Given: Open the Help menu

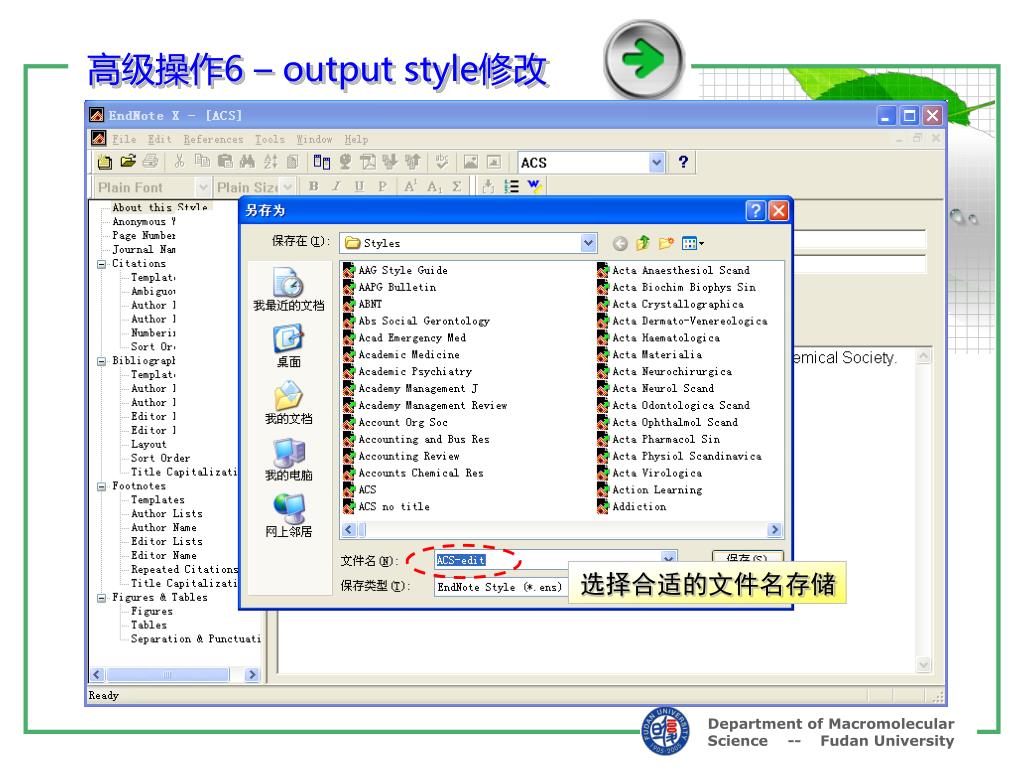Looking at the screenshot, I should [356, 139].
